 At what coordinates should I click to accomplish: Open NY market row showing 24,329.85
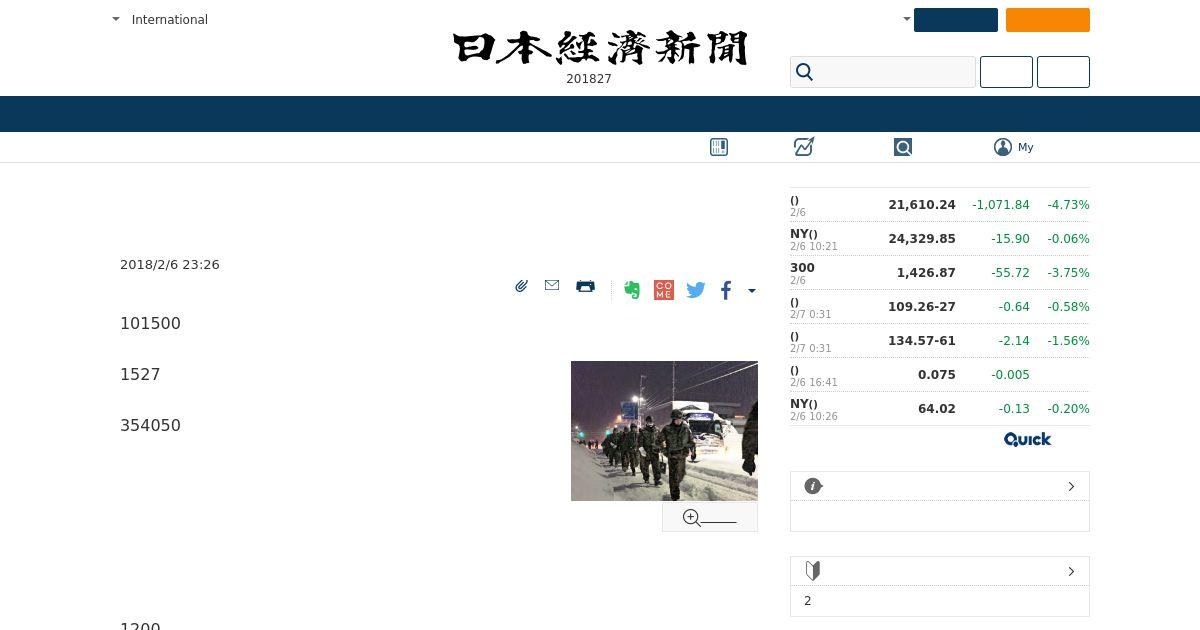pyautogui.click(x=940, y=239)
